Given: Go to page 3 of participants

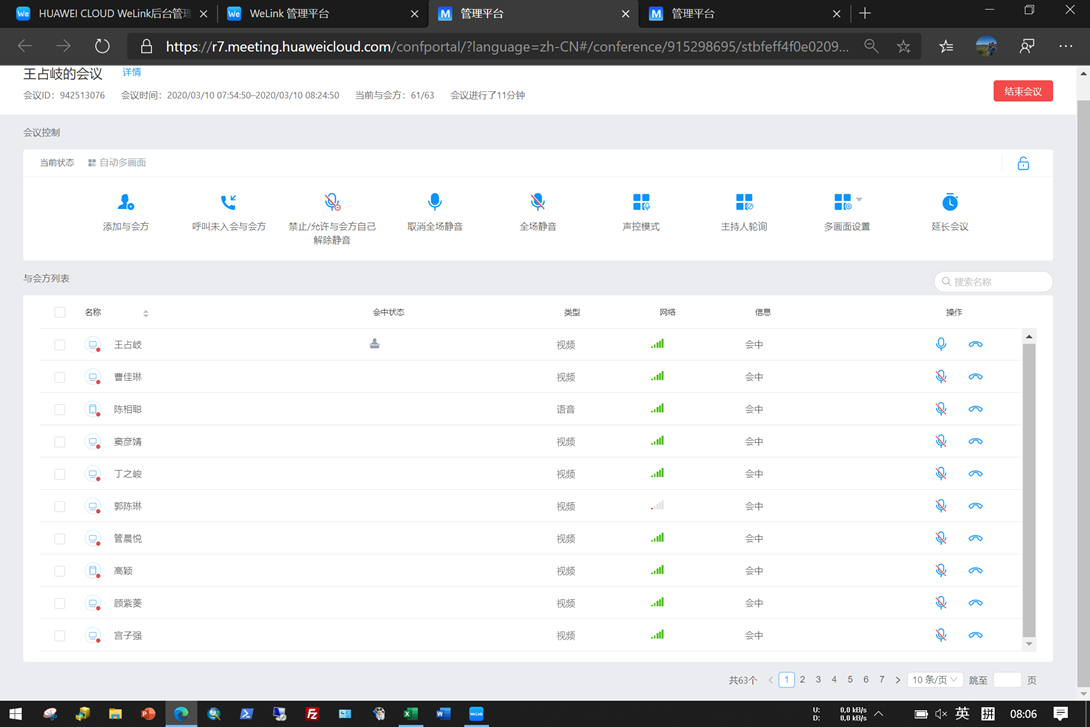Looking at the screenshot, I should coord(818,680).
